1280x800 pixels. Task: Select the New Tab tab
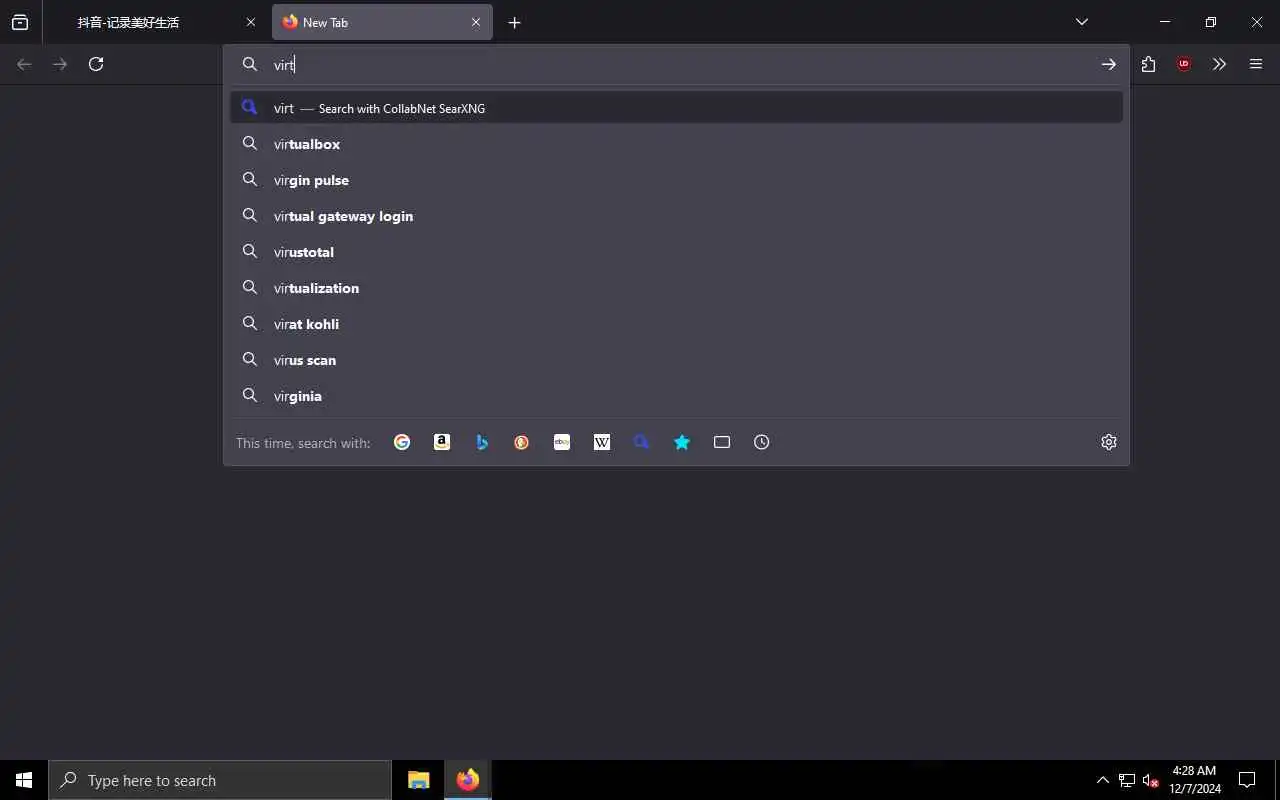click(380, 22)
